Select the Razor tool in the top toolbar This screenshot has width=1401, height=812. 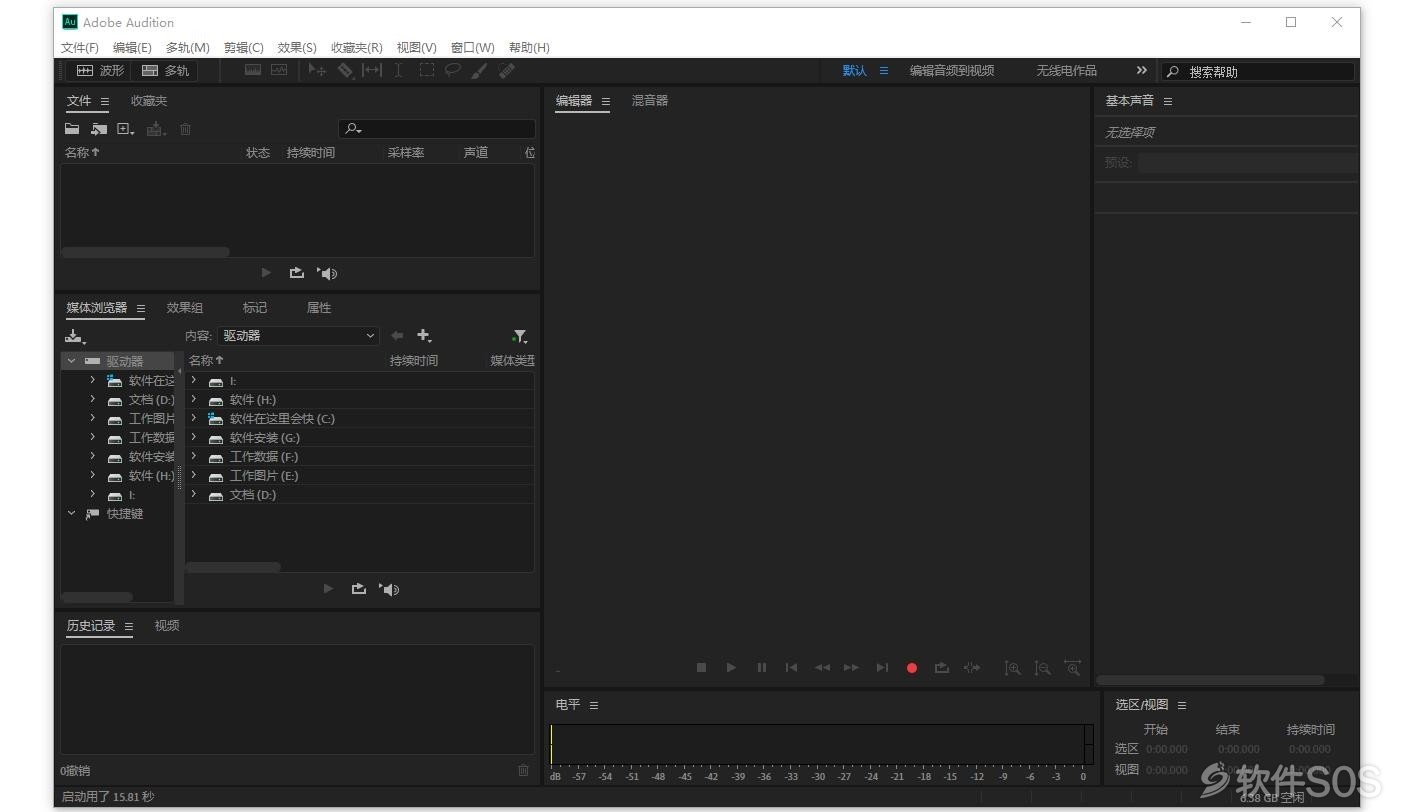[x=345, y=71]
